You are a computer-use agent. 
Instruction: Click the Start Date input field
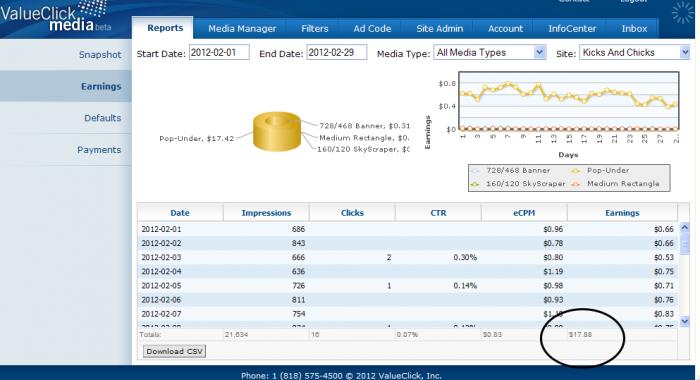pos(219,52)
